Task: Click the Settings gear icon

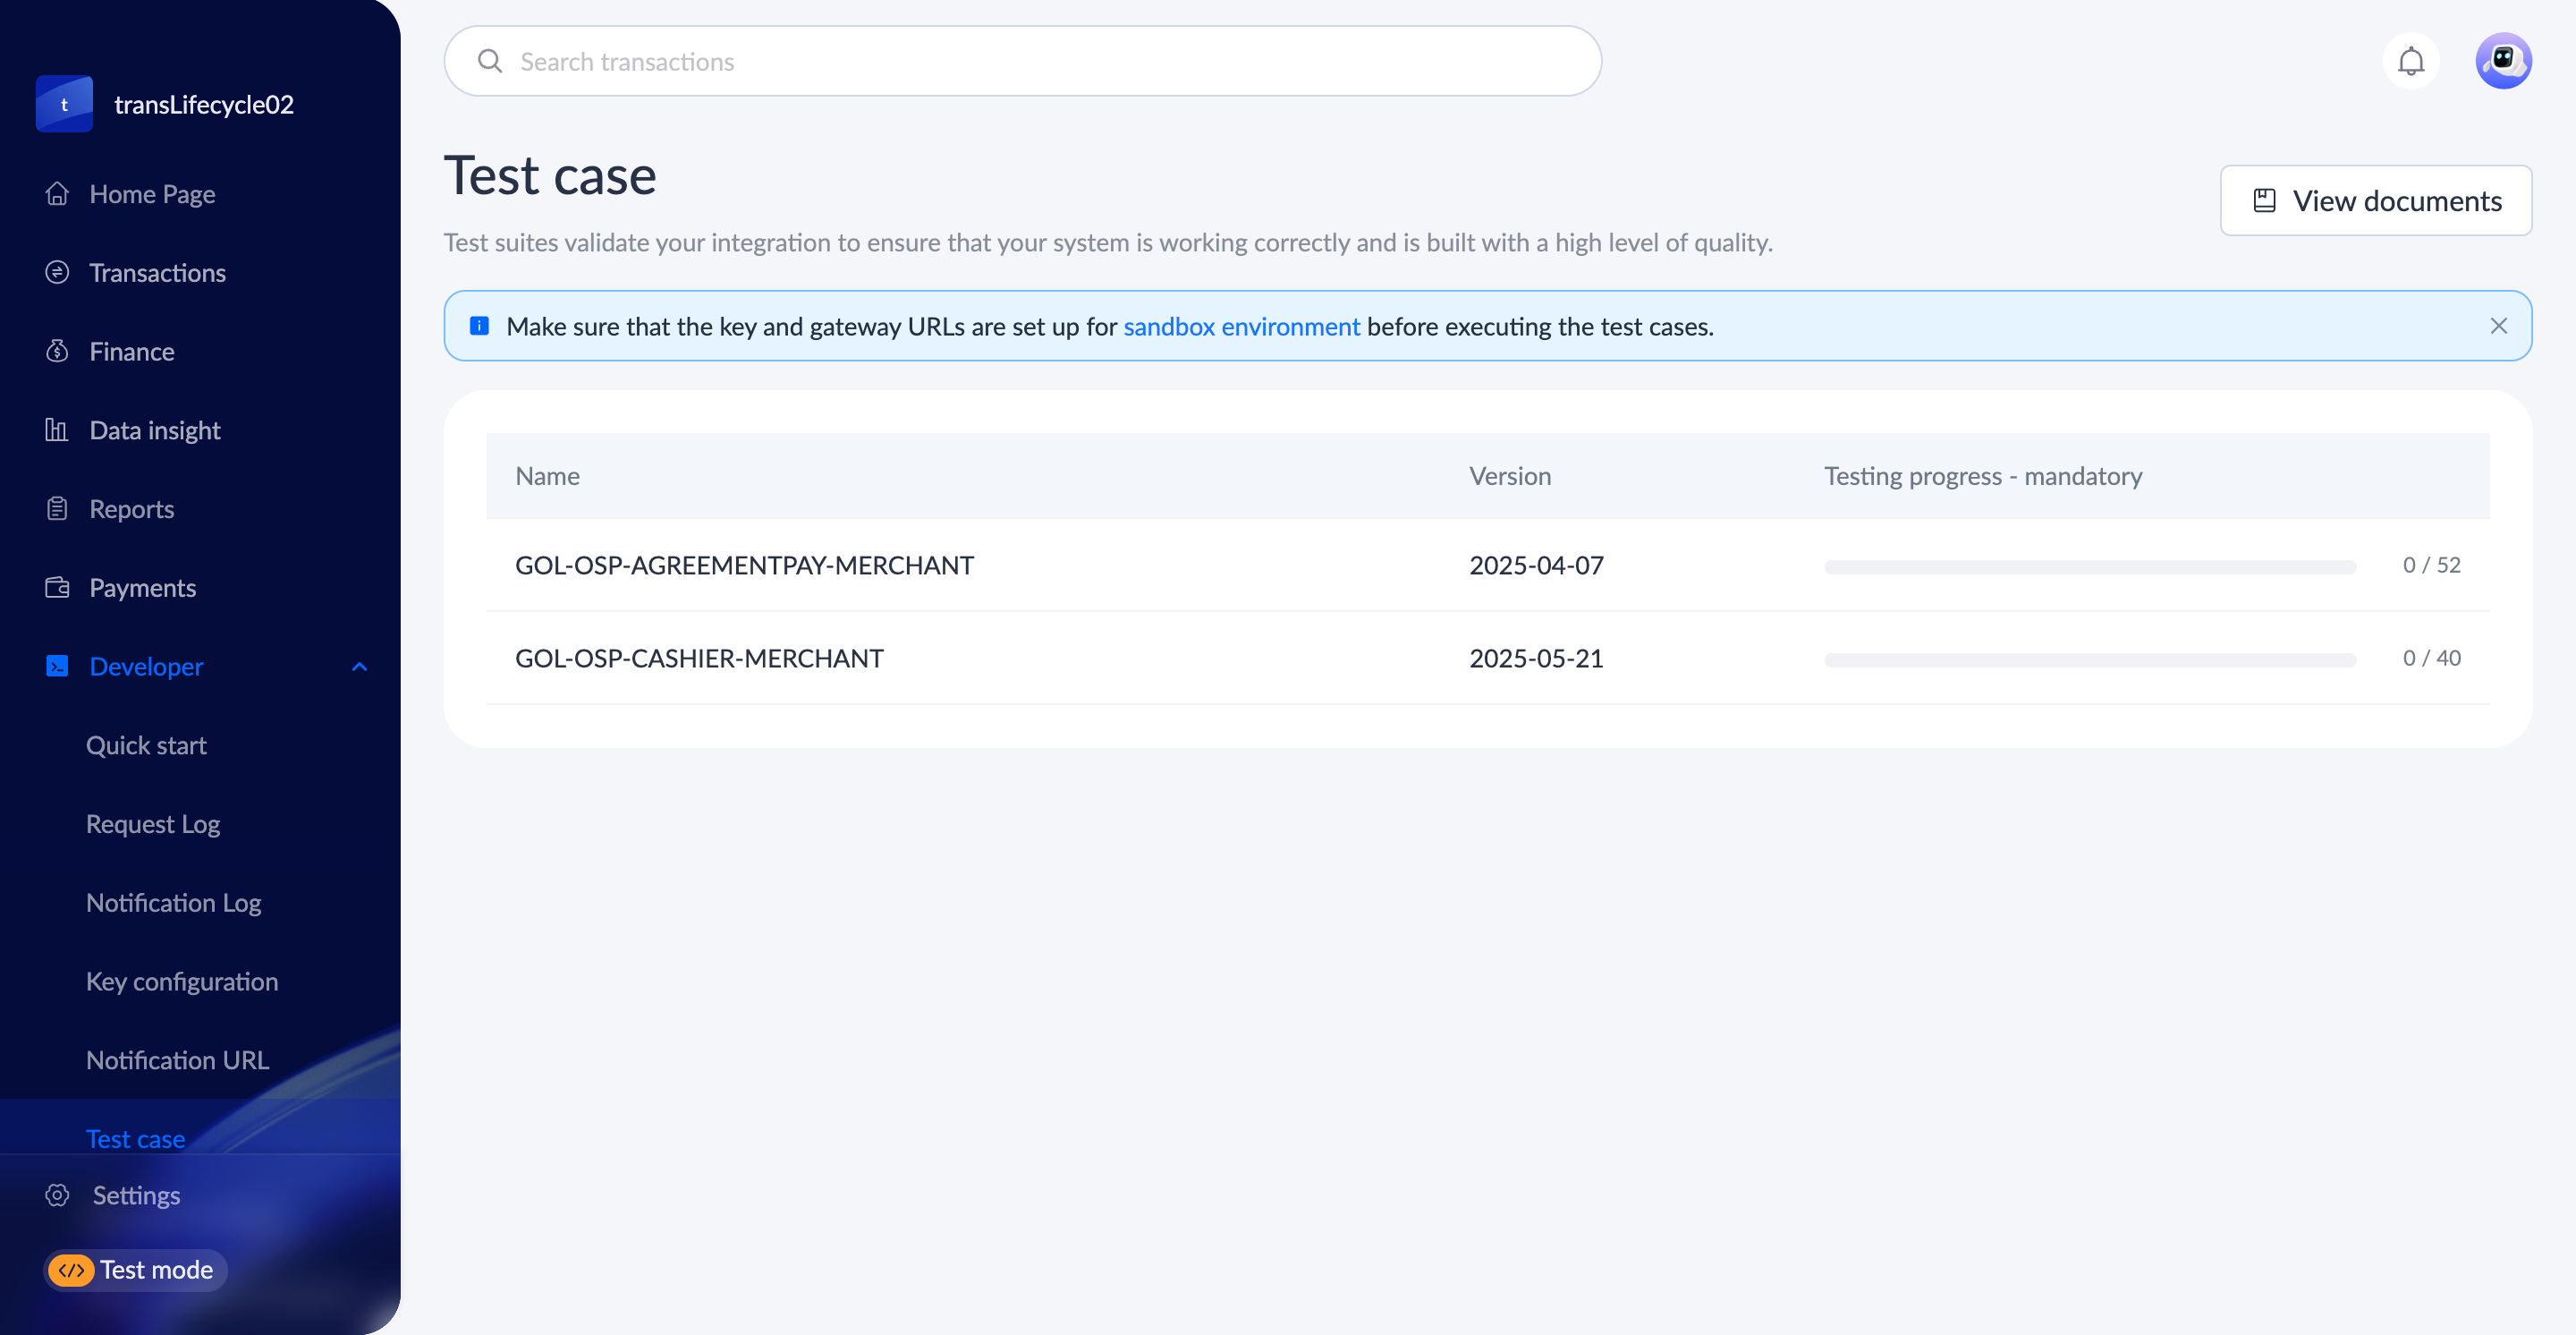Action: 57,1195
